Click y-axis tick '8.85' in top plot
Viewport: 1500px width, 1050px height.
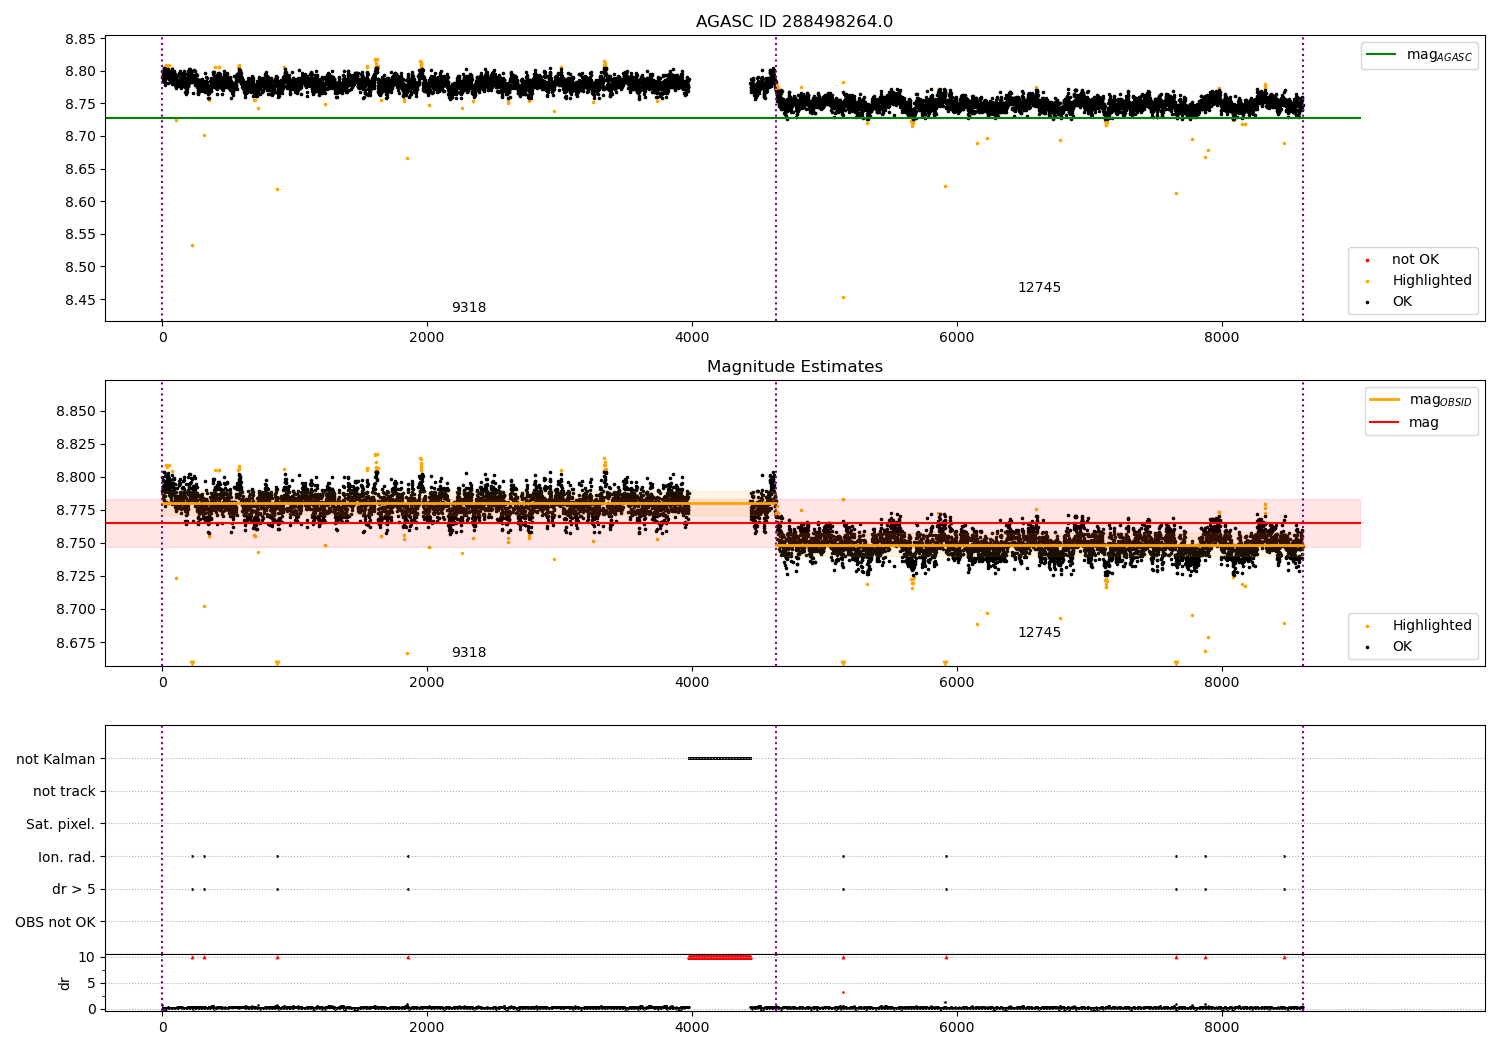[80, 39]
